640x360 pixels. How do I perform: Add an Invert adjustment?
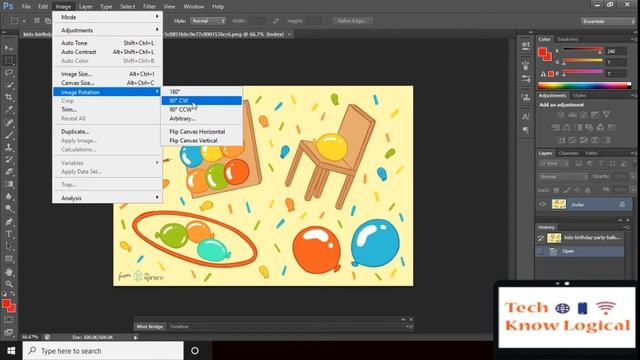coord(561,140)
